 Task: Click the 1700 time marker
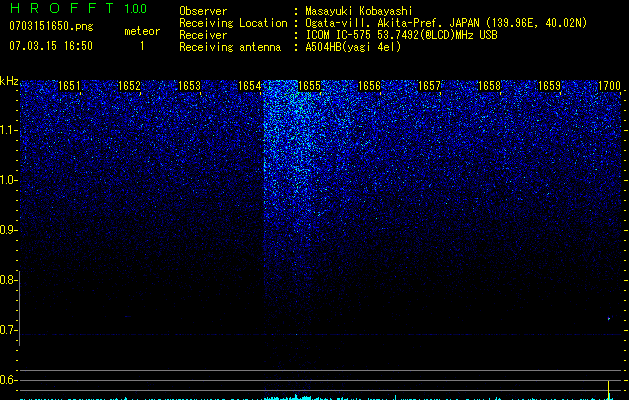[609, 86]
